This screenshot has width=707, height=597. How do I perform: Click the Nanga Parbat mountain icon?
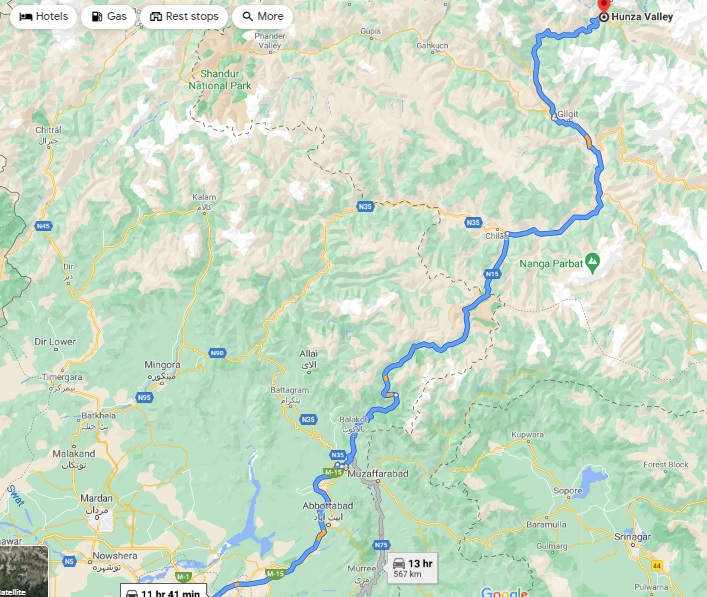592,261
